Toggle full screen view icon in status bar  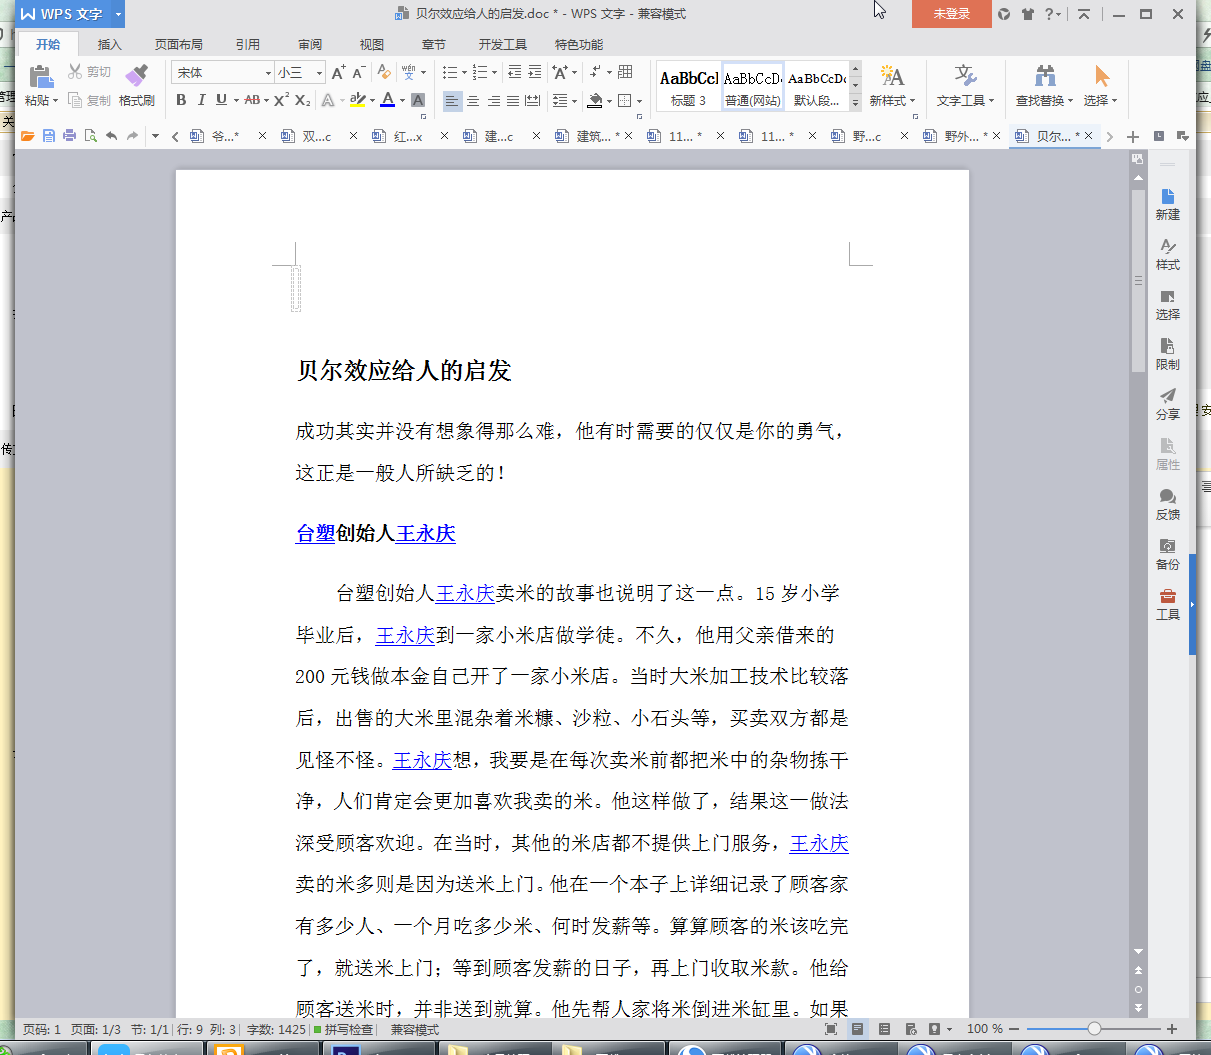click(831, 1029)
